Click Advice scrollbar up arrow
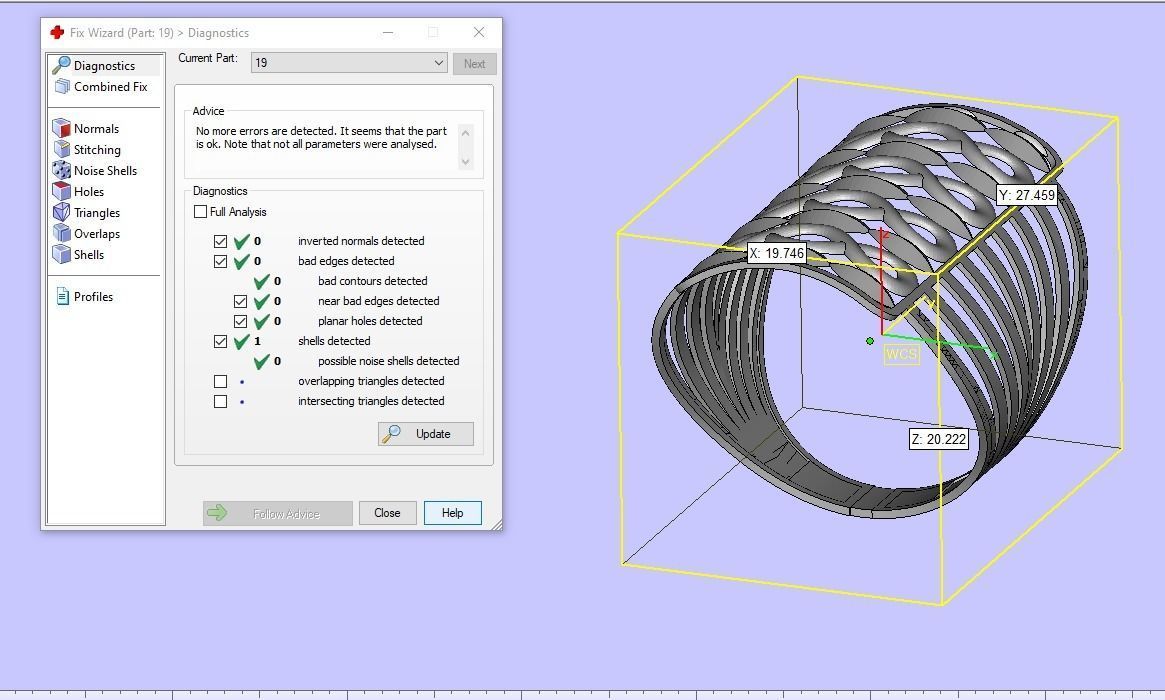This screenshot has height=700, width=1165. point(466,133)
